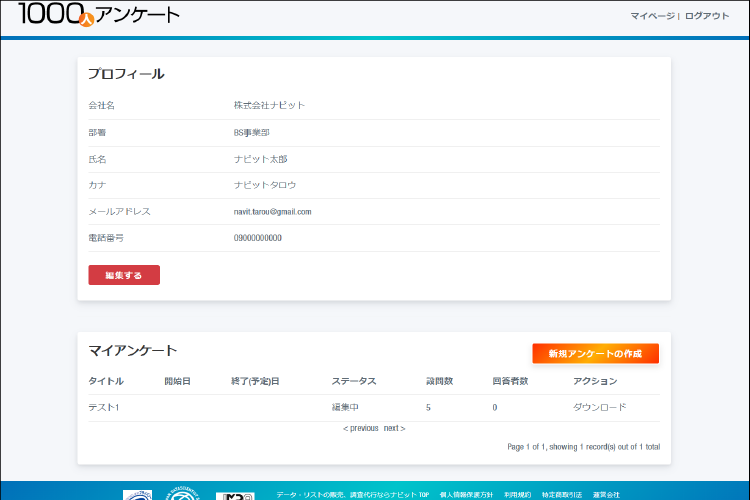Image resolution: width=750 pixels, height=500 pixels.
Task: Click ログアウト link in header
Action: [706, 16]
